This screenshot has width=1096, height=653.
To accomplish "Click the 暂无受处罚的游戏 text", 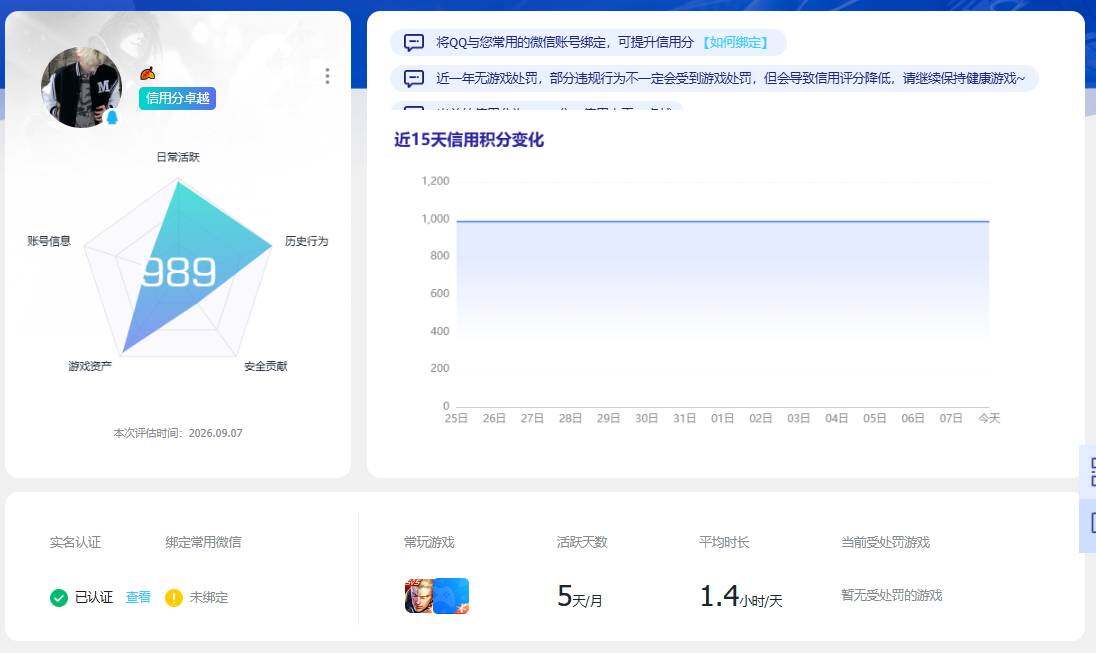I will tap(892, 596).
